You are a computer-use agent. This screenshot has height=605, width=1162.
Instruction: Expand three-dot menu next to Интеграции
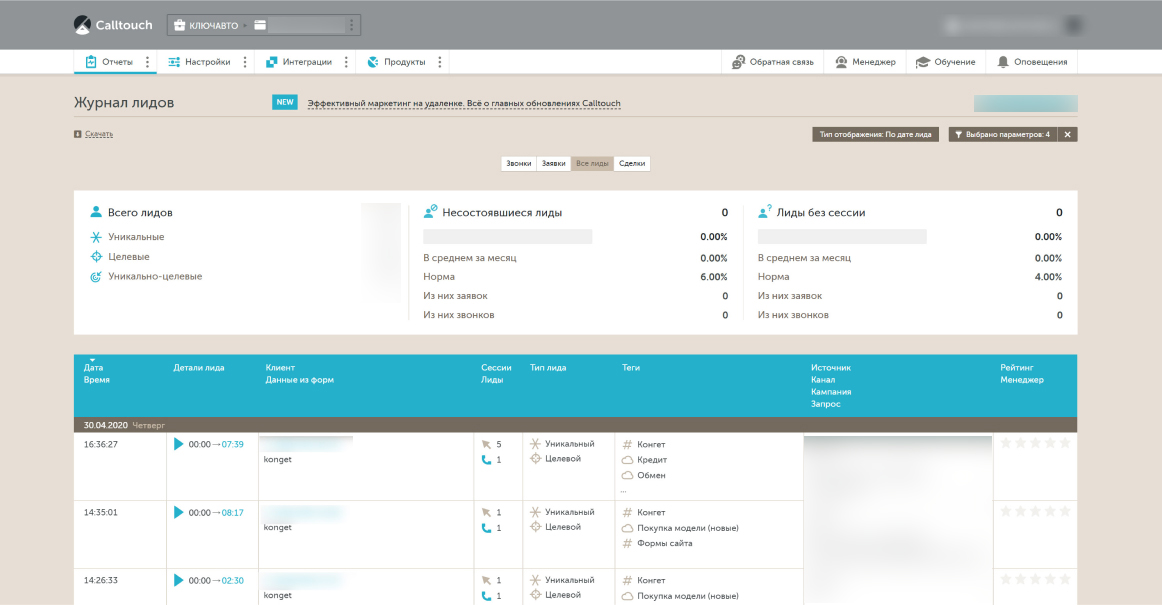(x=345, y=62)
